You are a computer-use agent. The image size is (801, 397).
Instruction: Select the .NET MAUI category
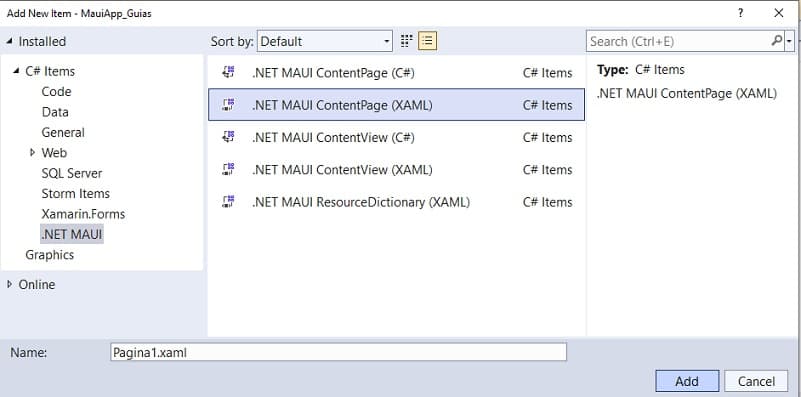(72, 235)
